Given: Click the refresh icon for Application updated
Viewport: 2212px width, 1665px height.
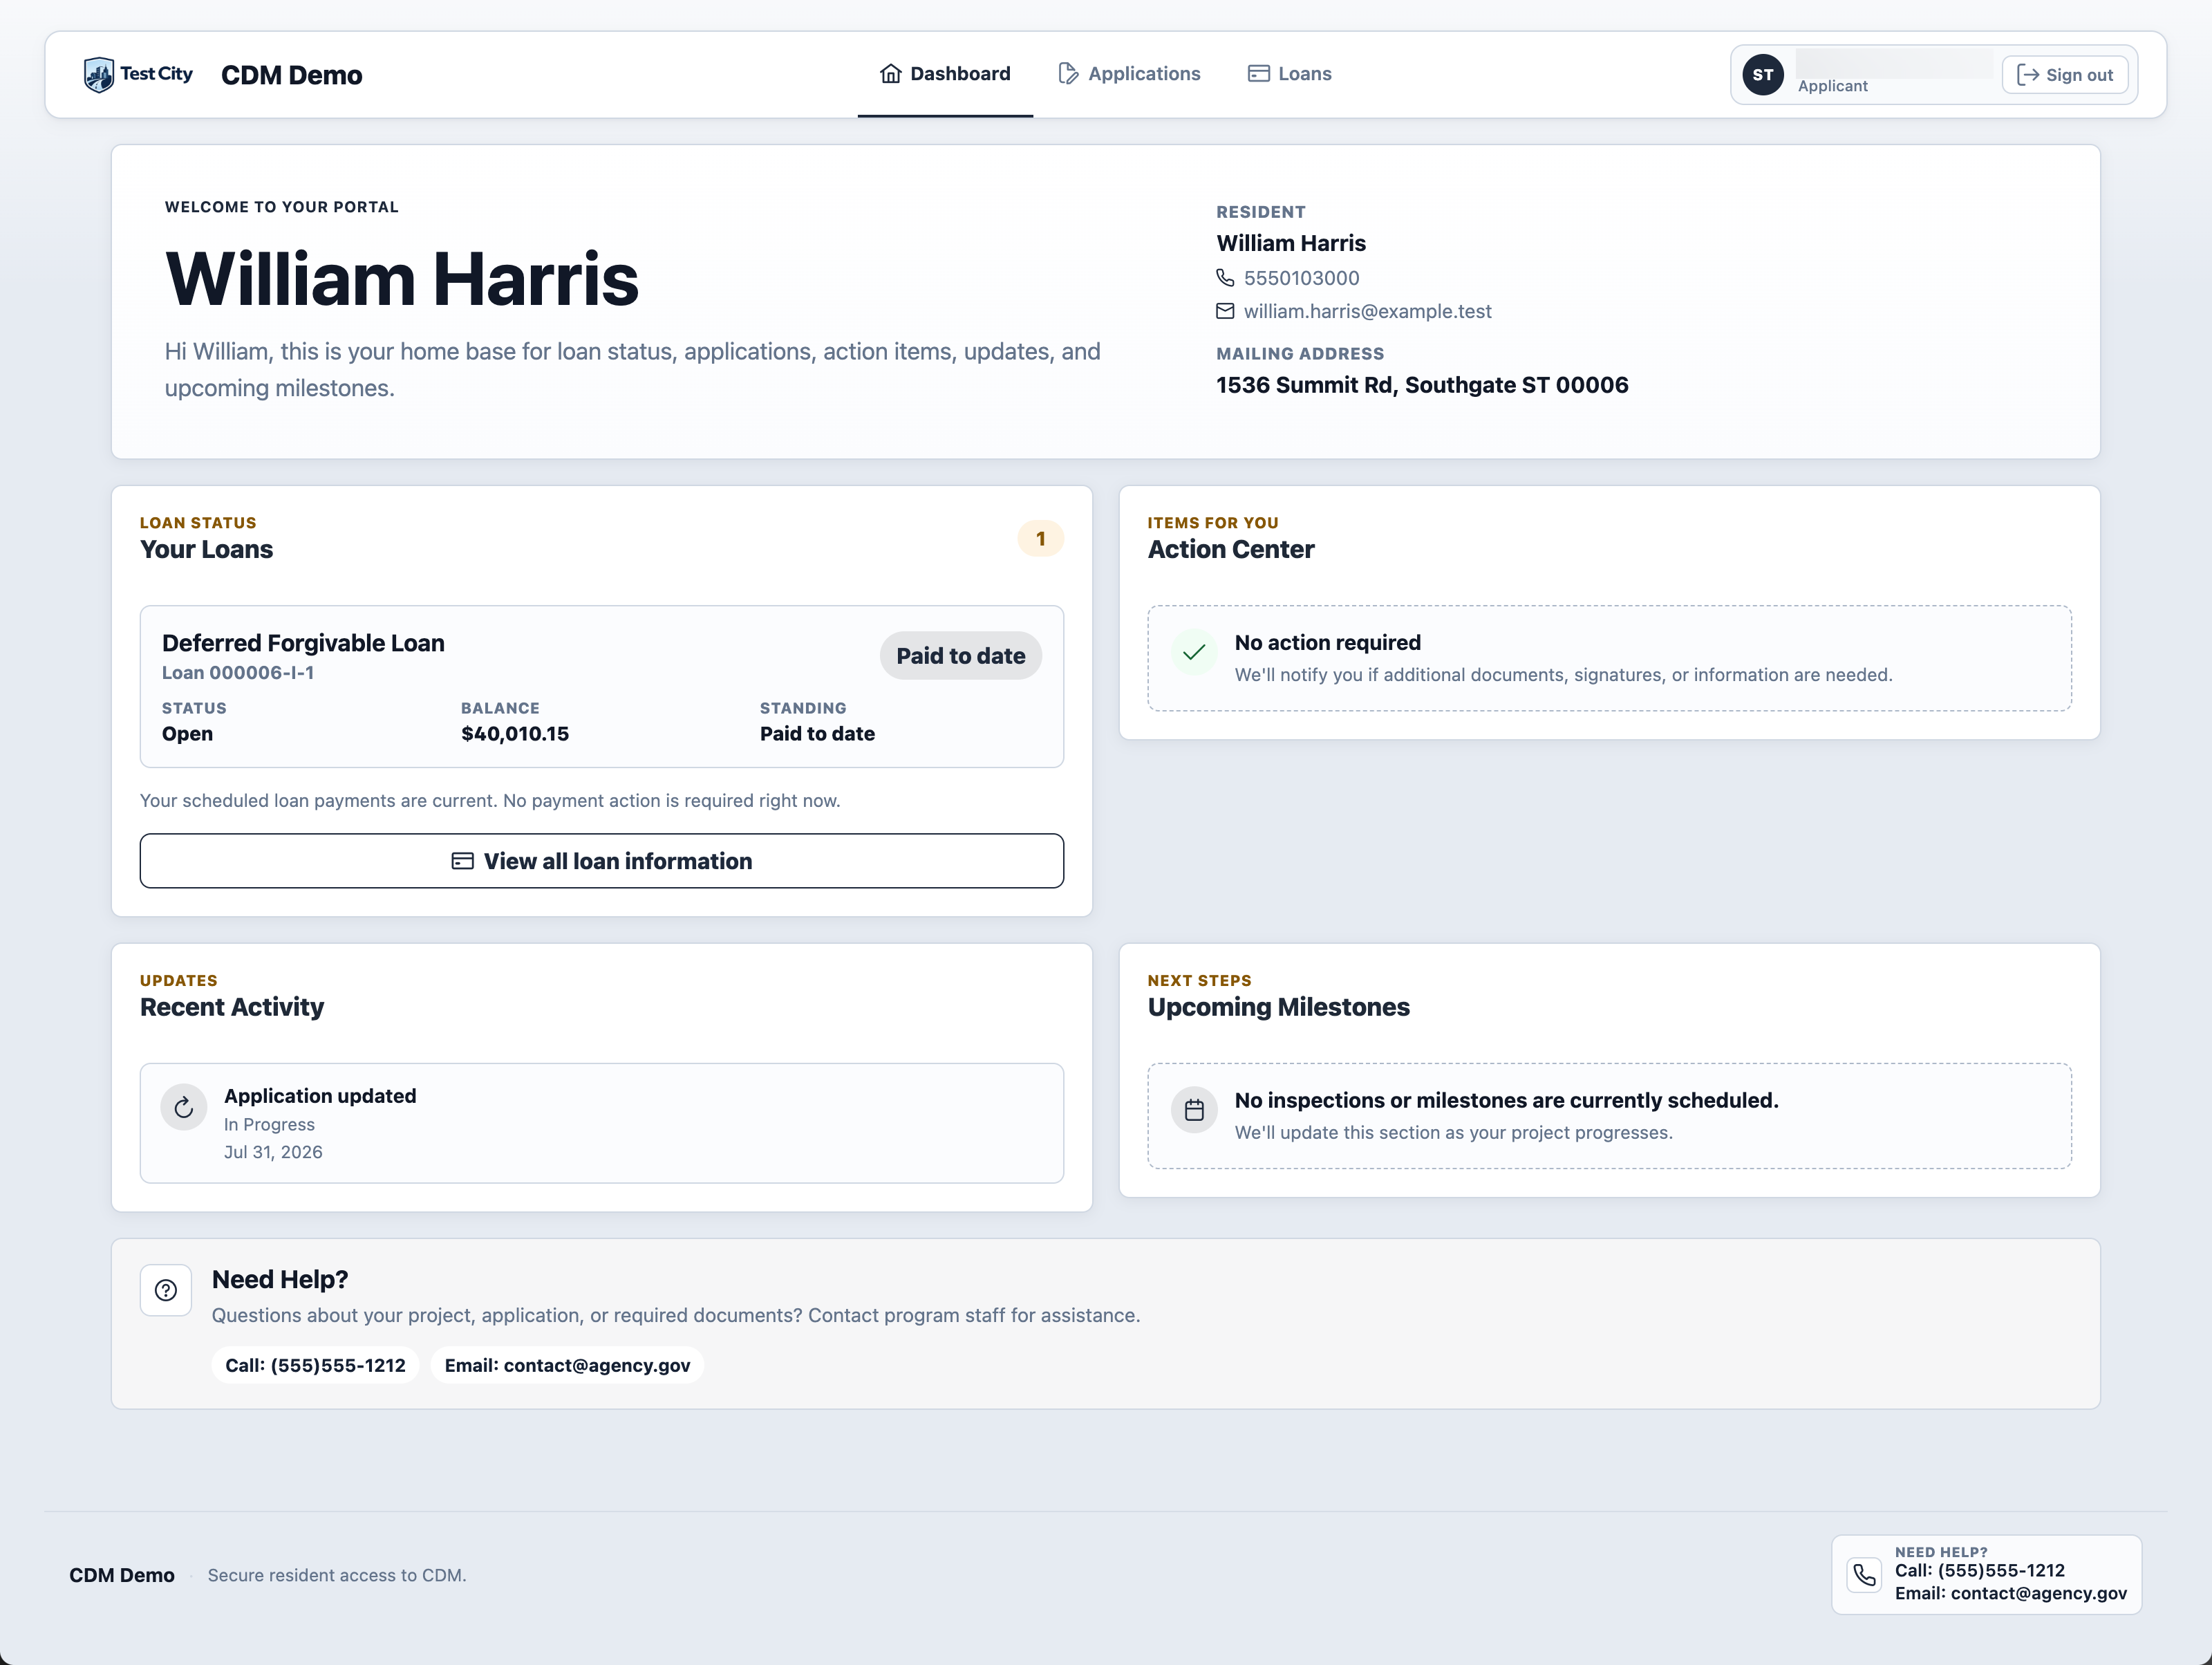Looking at the screenshot, I should (184, 1107).
